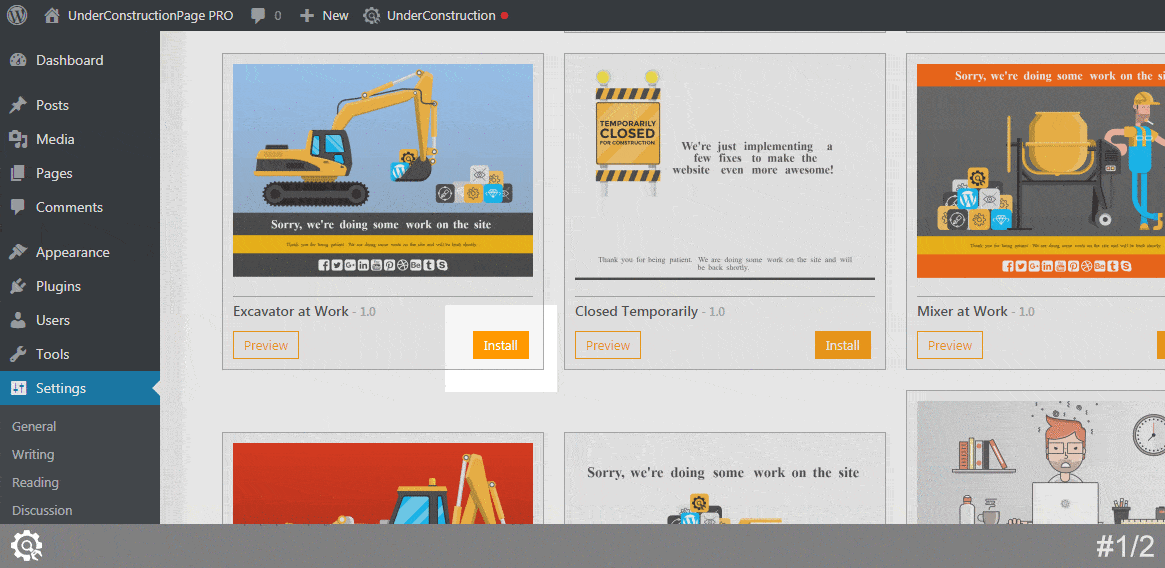Go to the Users menu item
The width and height of the screenshot is (1165, 568).
(x=53, y=320)
